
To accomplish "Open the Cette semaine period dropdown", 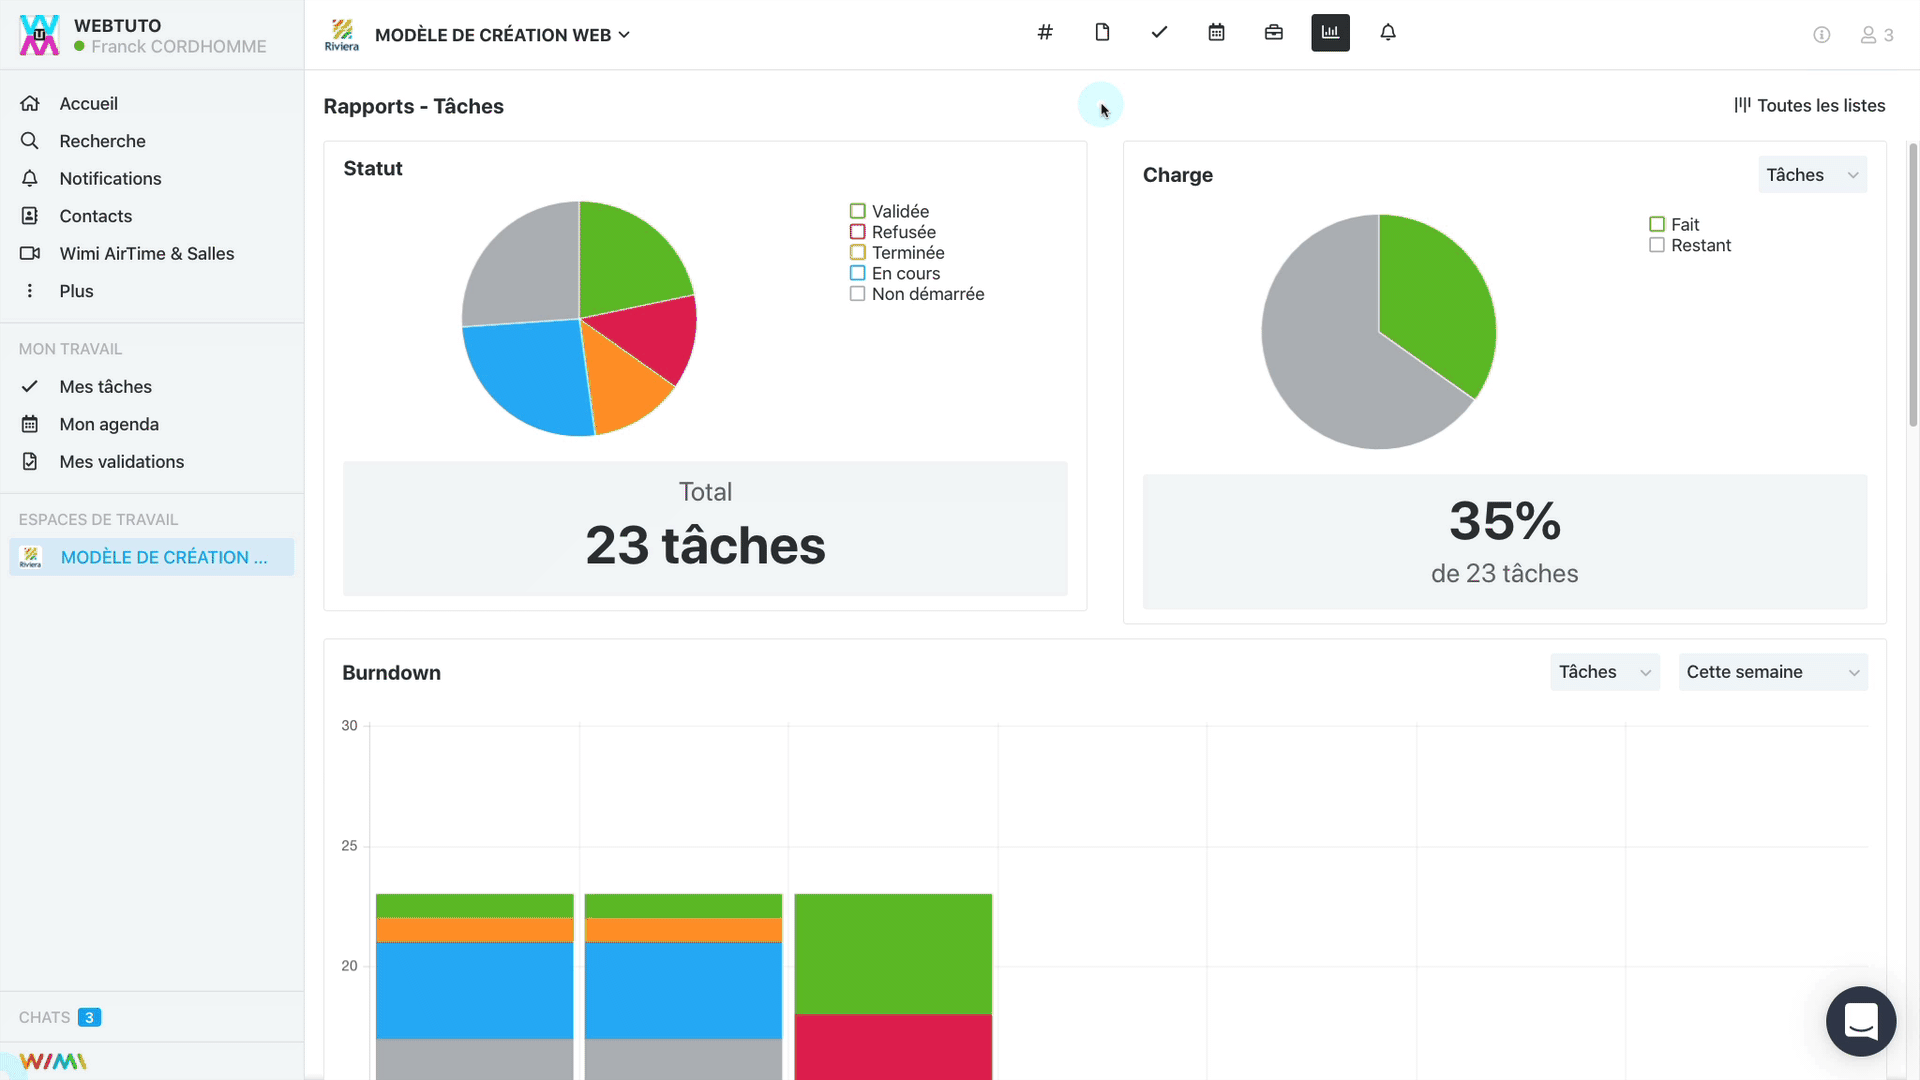I will [x=1773, y=672].
